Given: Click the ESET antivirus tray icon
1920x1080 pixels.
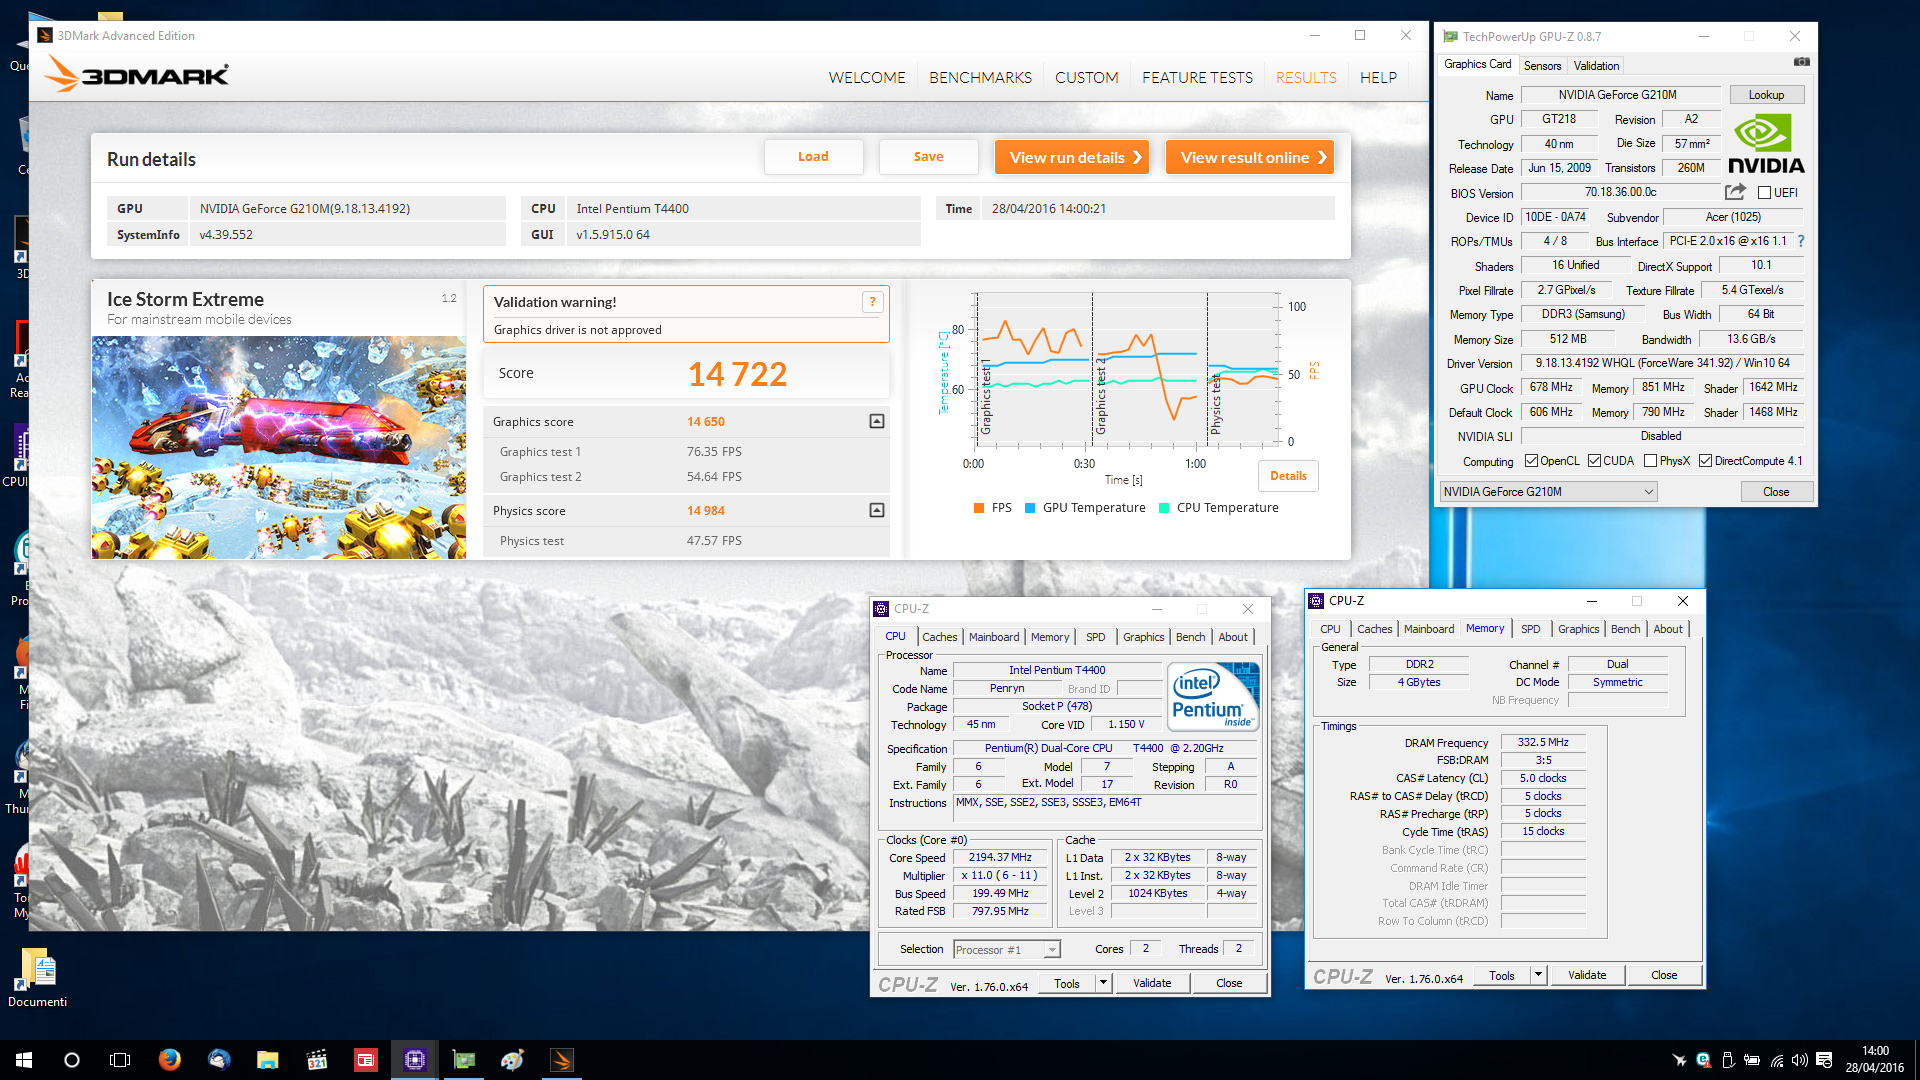Looking at the screenshot, I should (x=1704, y=1060).
